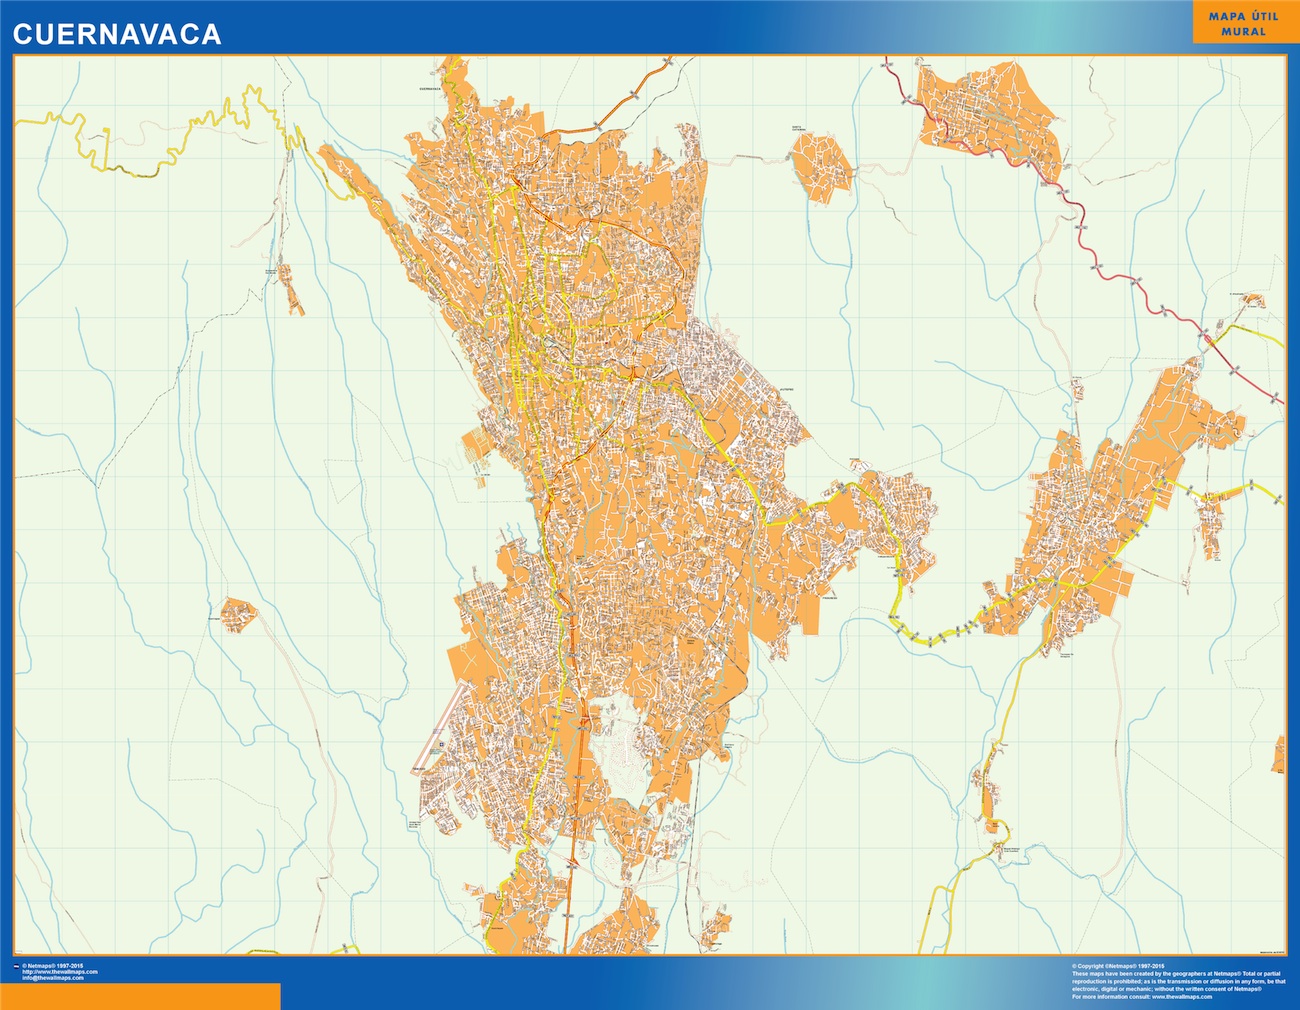Click the CUERNAVACA title in the header
Viewport: 1300px width, 1010px height.
point(117,34)
